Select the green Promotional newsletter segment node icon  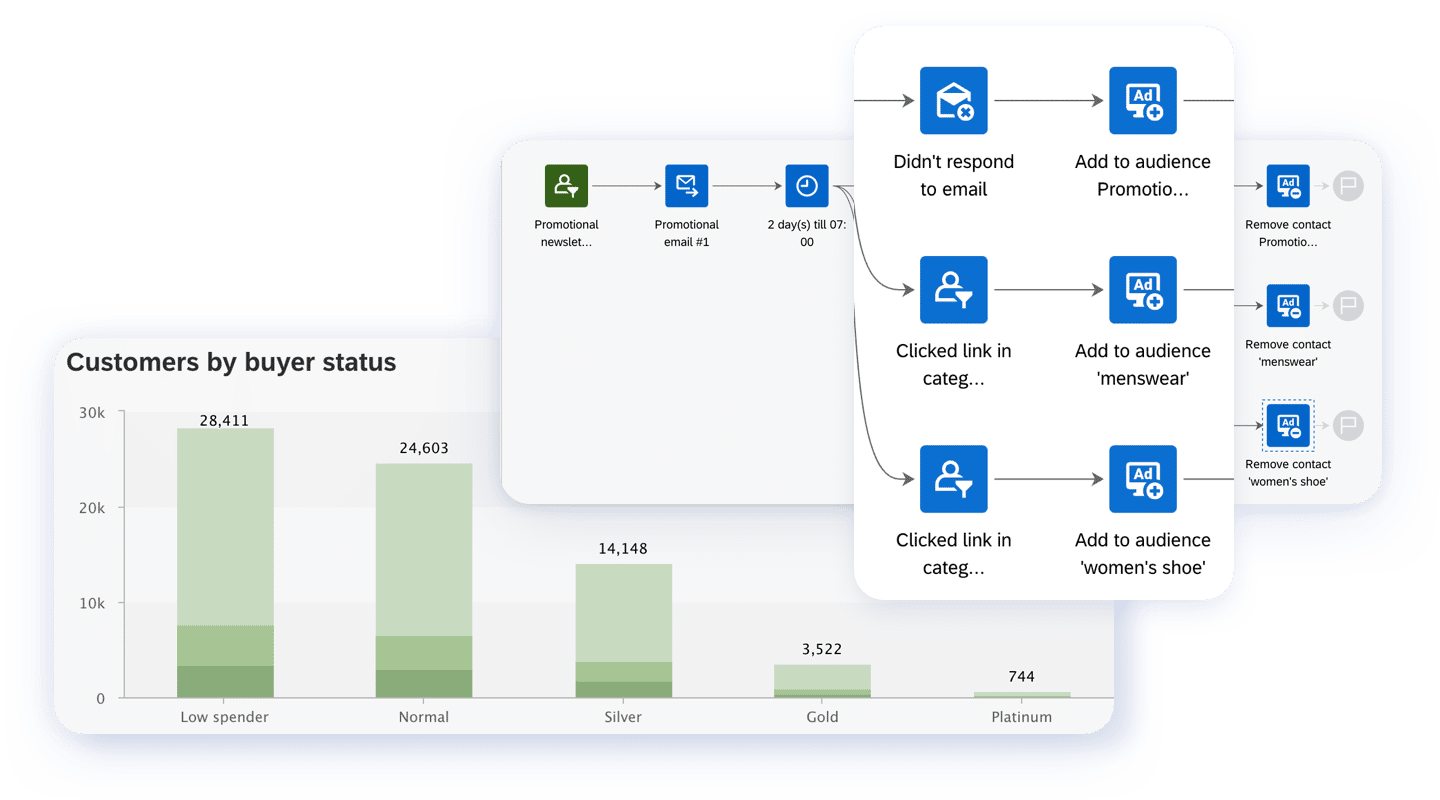[566, 186]
